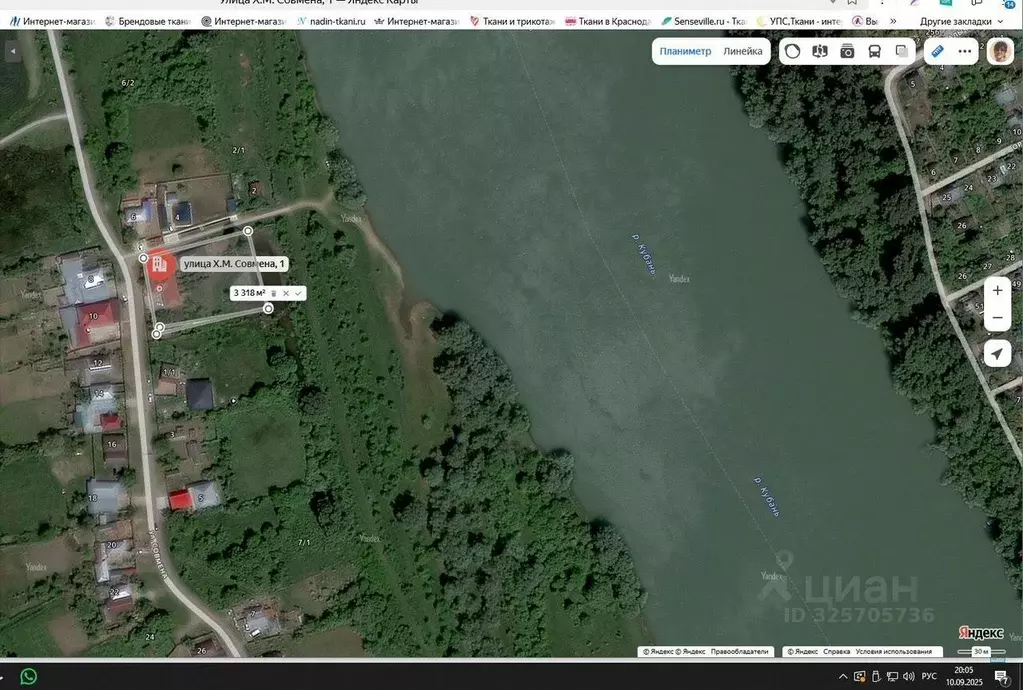Click the ruler measurement tool icon
This screenshot has width=1023, height=690.
pyautogui.click(x=937, y=52)
